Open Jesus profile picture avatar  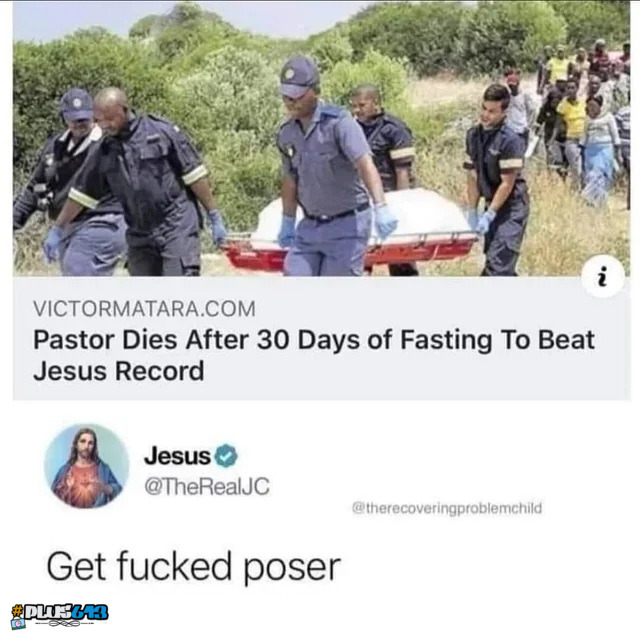point(87,466)
